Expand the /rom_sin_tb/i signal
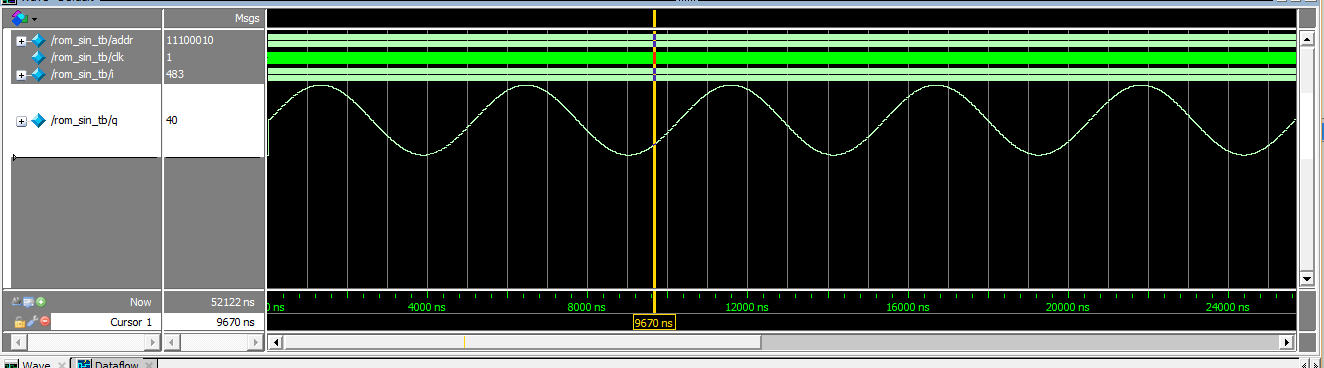Screen dimensions: 1324x368 coord(21,75)
